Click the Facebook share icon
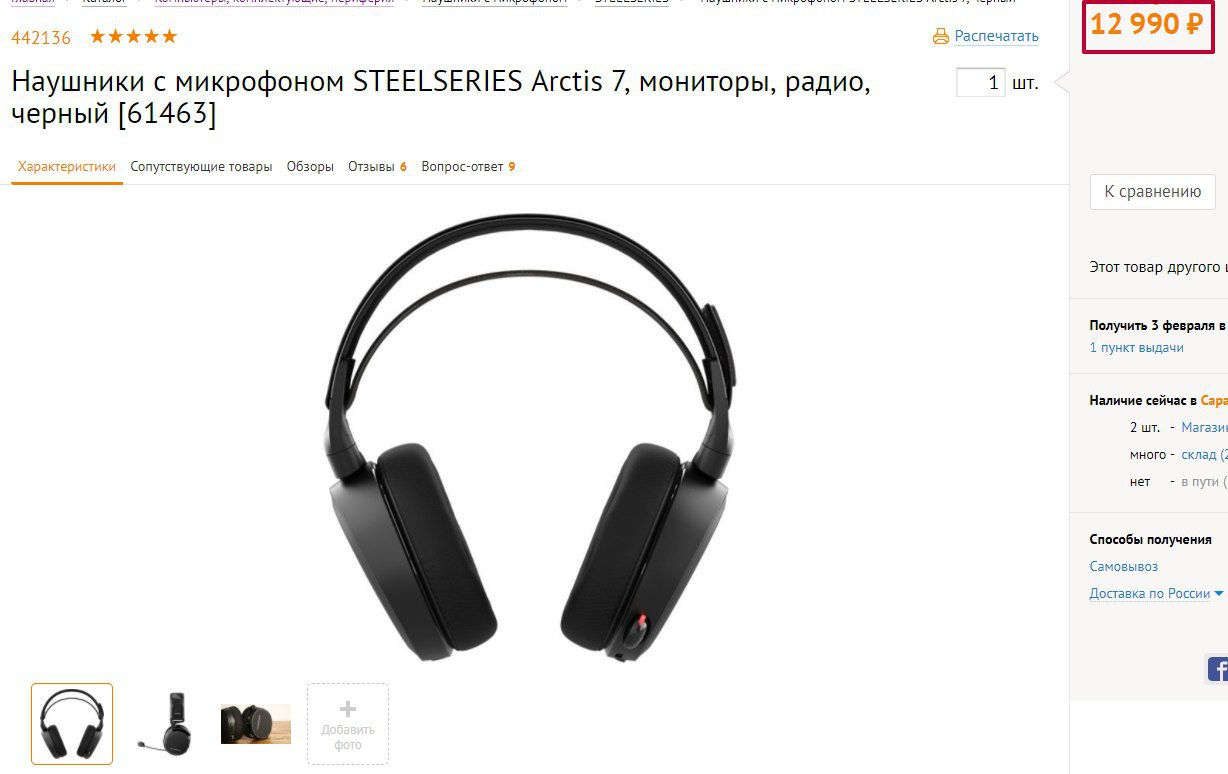Screen dimensions: 1228x774 (1217, 669)
